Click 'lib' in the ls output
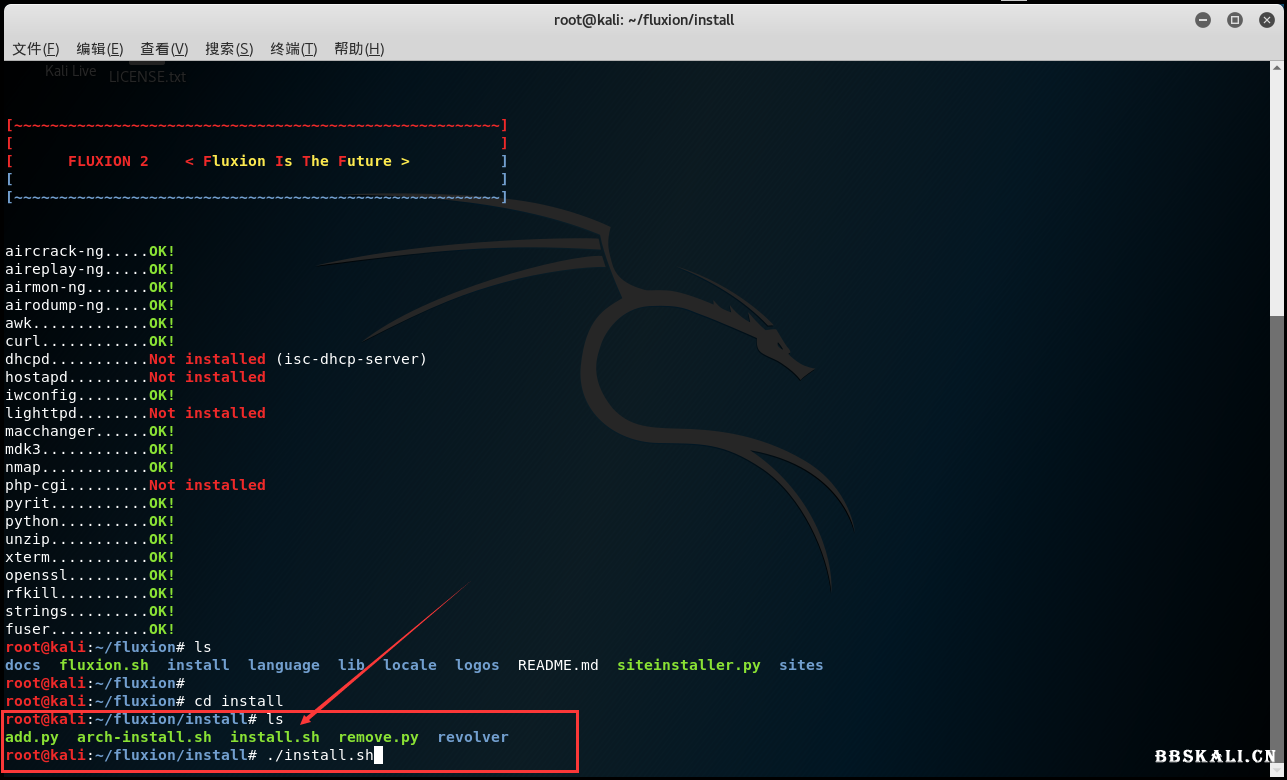 pos(351,665)
